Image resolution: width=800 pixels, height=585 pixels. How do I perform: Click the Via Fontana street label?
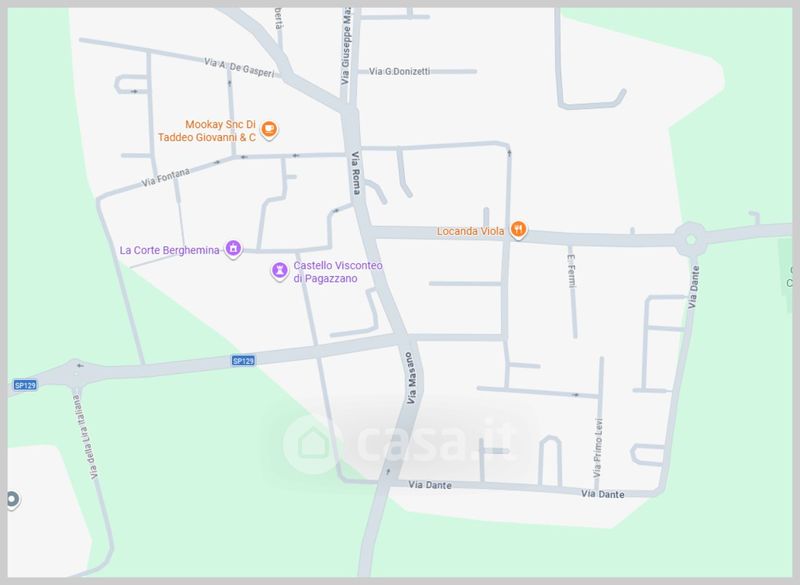[166, 177]
